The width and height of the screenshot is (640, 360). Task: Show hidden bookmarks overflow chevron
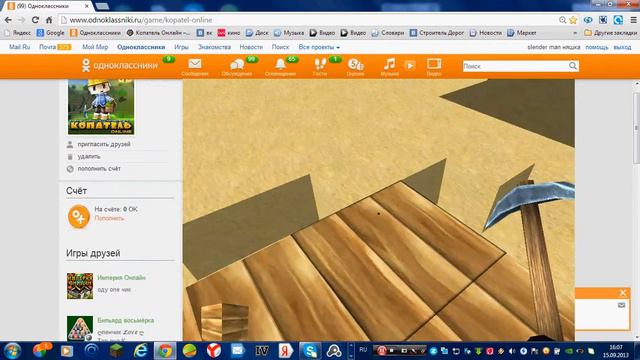click(575, 33)
